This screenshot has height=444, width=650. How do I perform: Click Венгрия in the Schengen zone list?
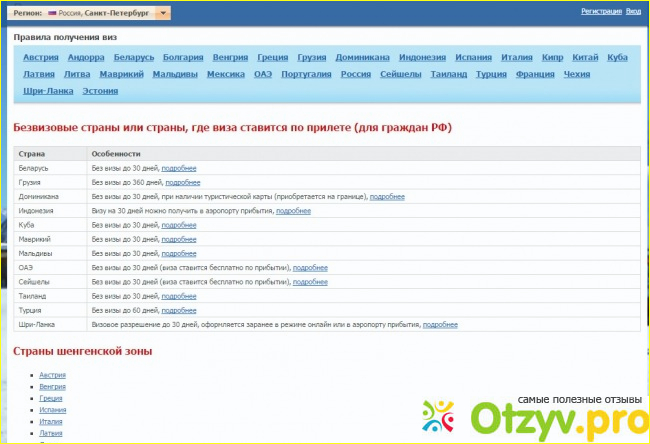pyautogui.click(x=53, y=386)
